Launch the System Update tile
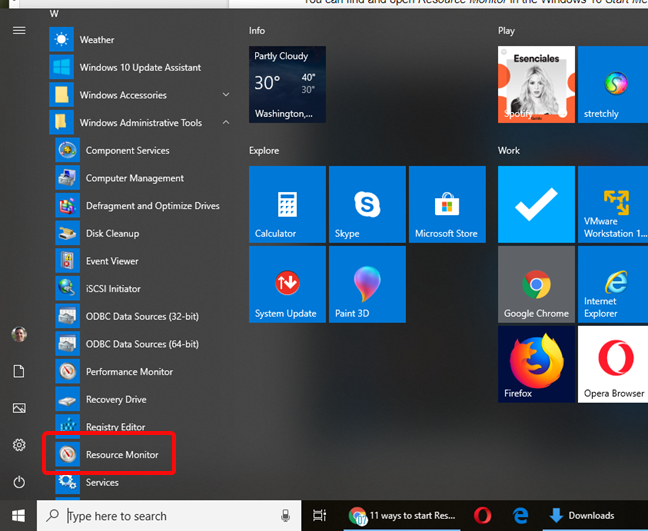This screenshot has width=648, height=531. click(x=287, y=284)
